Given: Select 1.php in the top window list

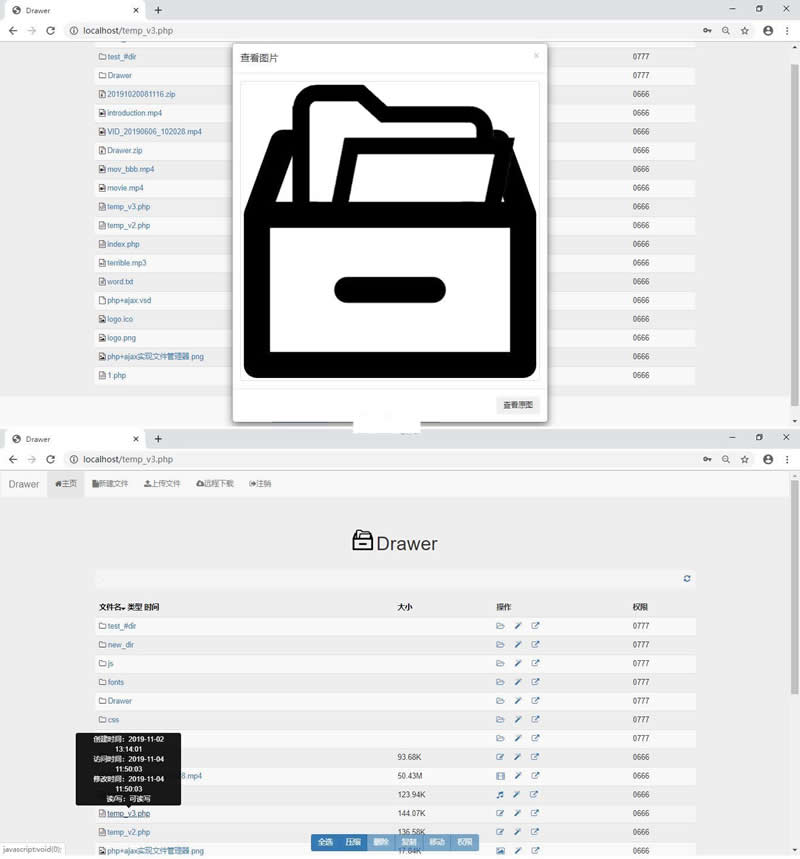Looking at the screenshot, I should pos(117,375).
